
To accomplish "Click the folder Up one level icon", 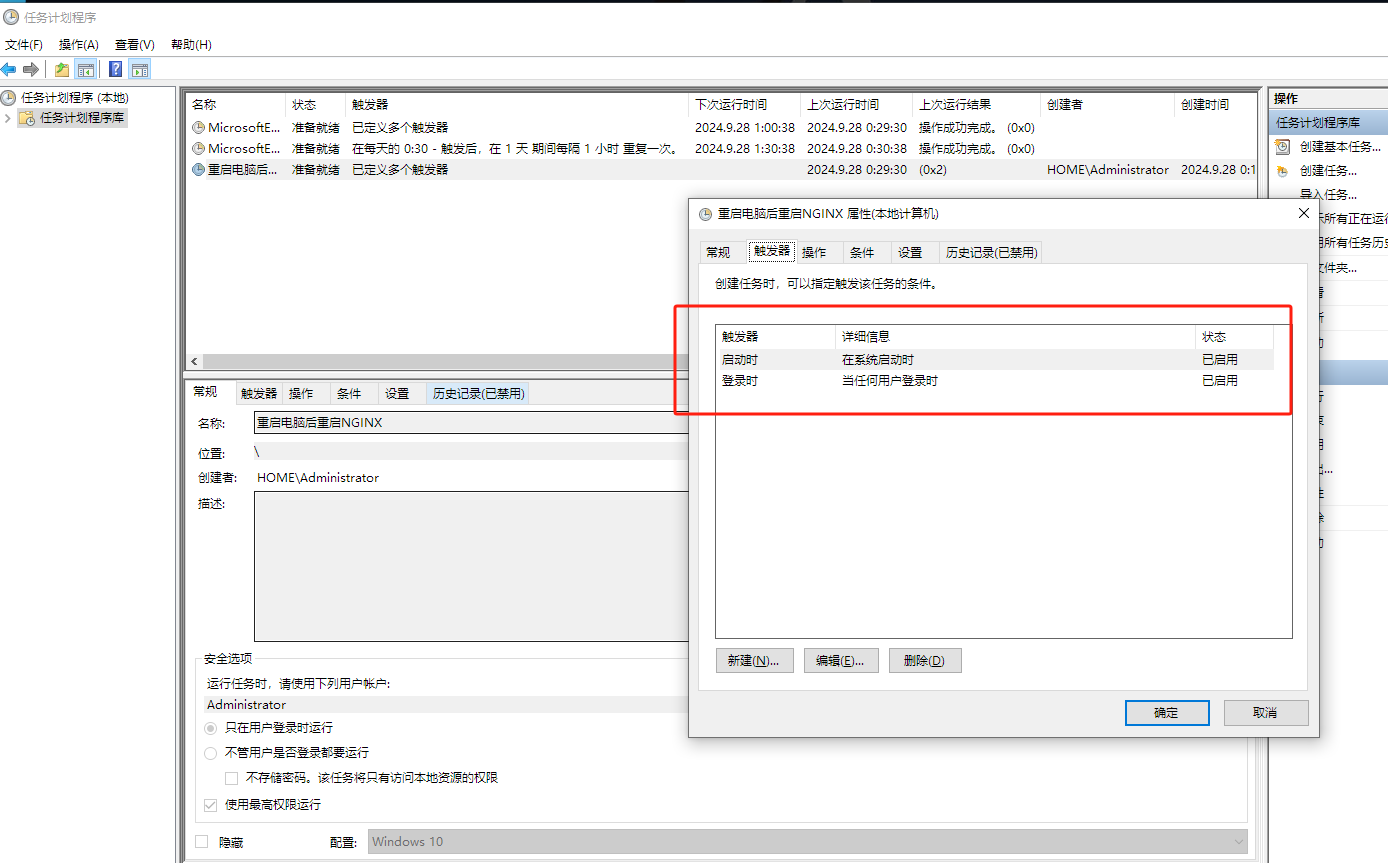I will tap(62, 69).
